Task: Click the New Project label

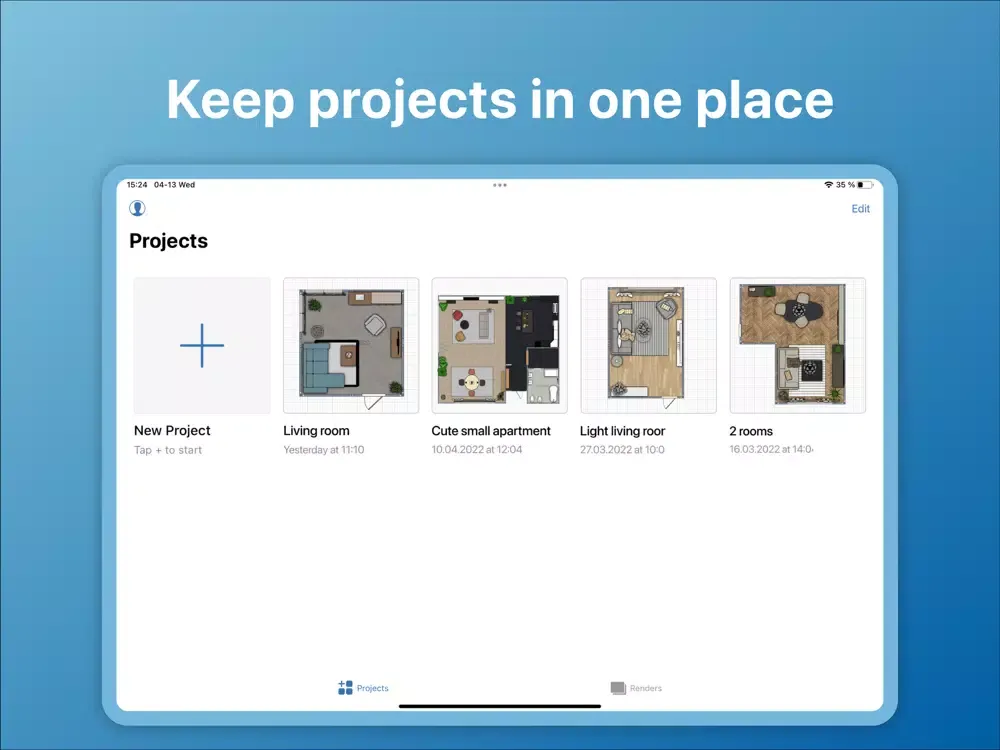Action: coord(172,430)
